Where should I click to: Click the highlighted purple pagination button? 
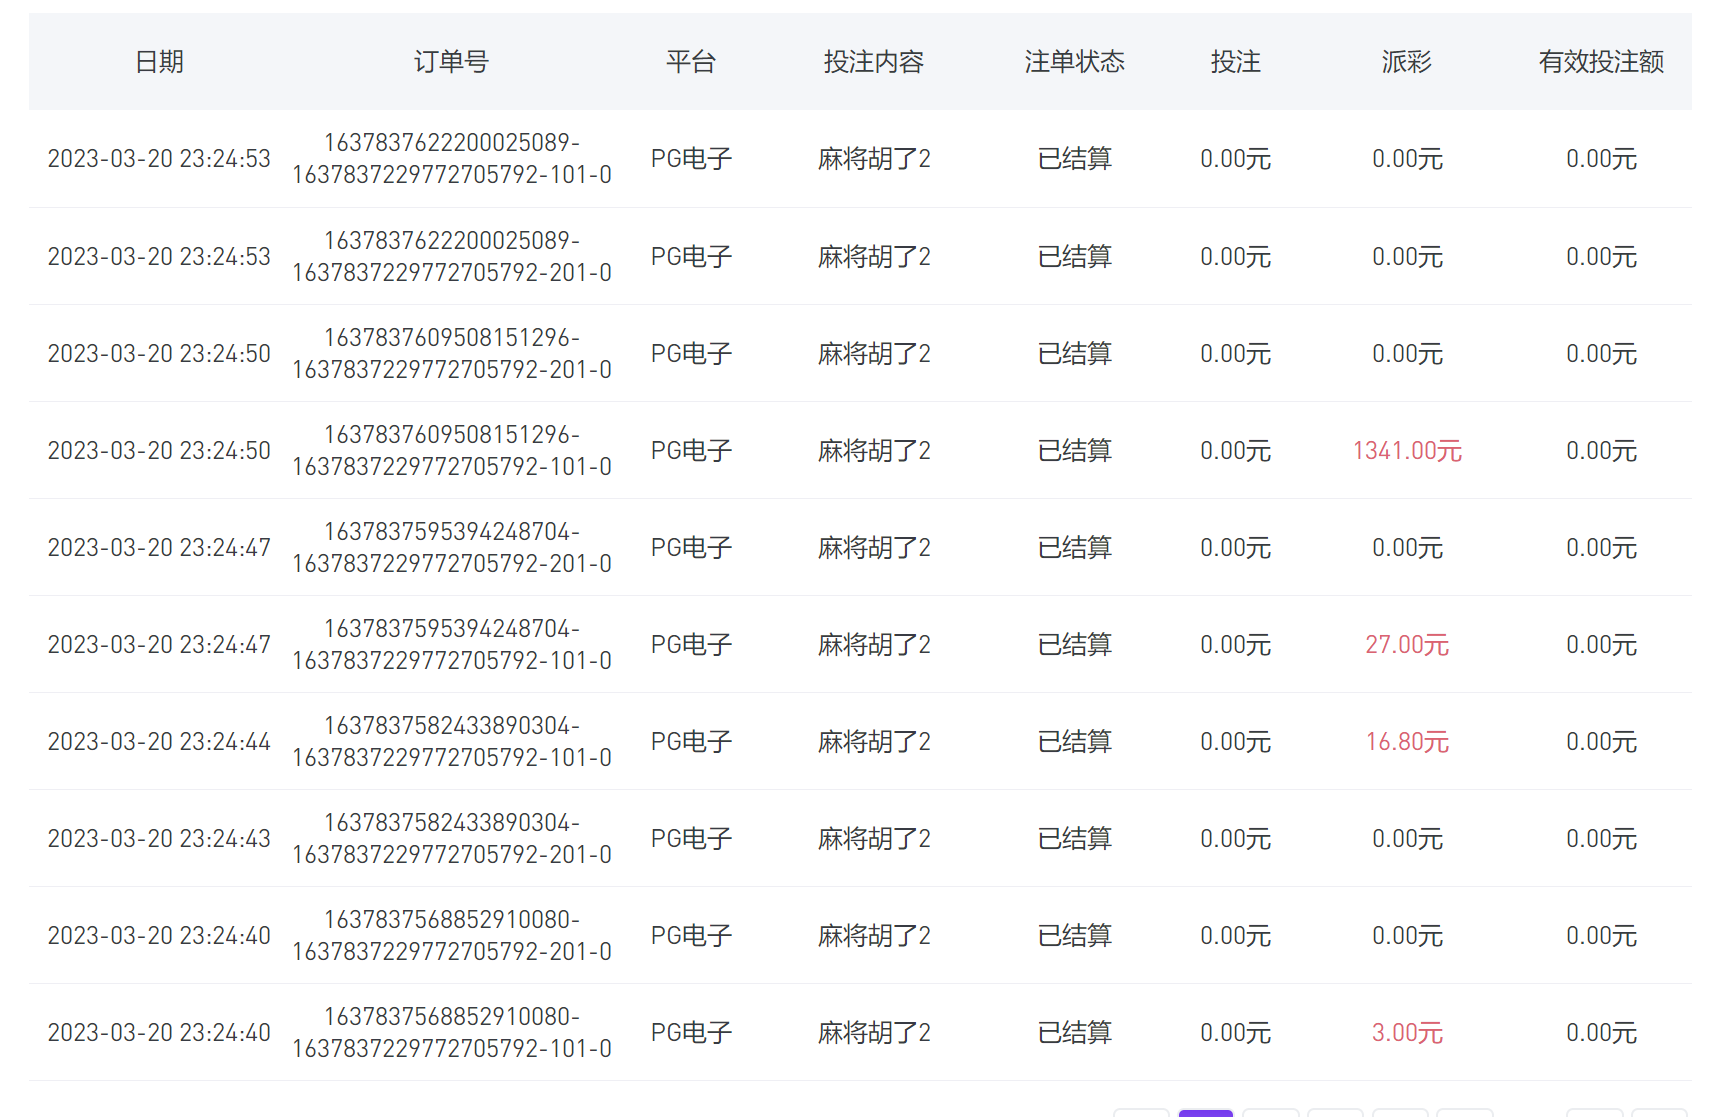(x=1205, y=1112)
